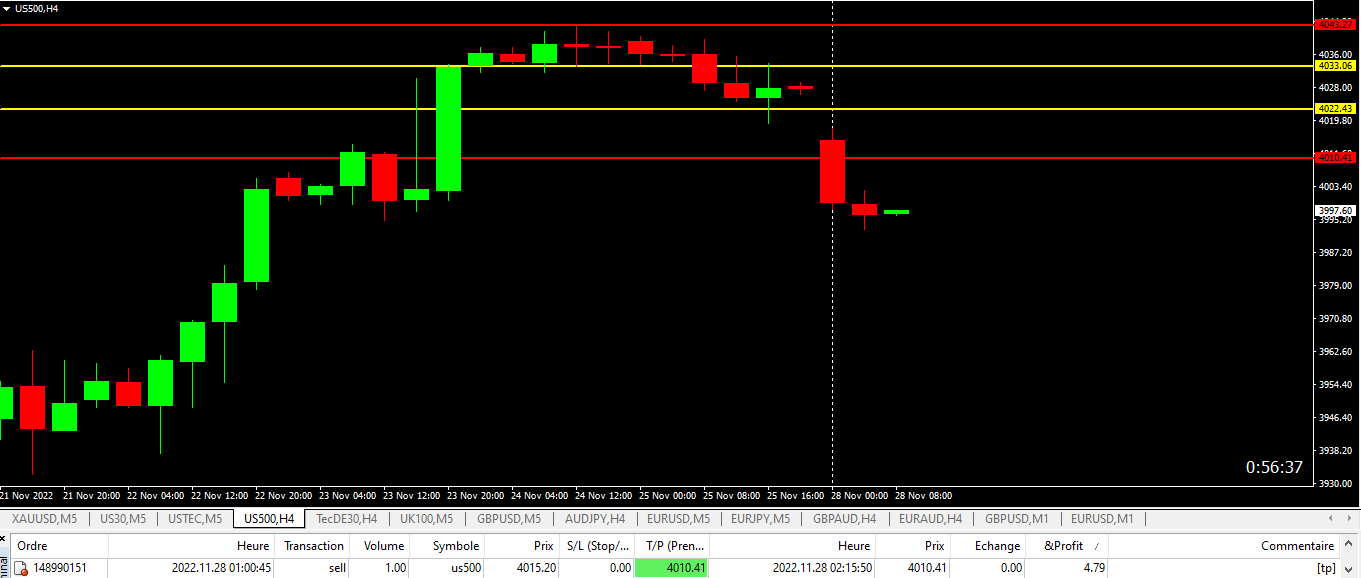1361x578 pixels.
Task: Click the candle countdown timer 0:56:37
Action: [1274, 467]
